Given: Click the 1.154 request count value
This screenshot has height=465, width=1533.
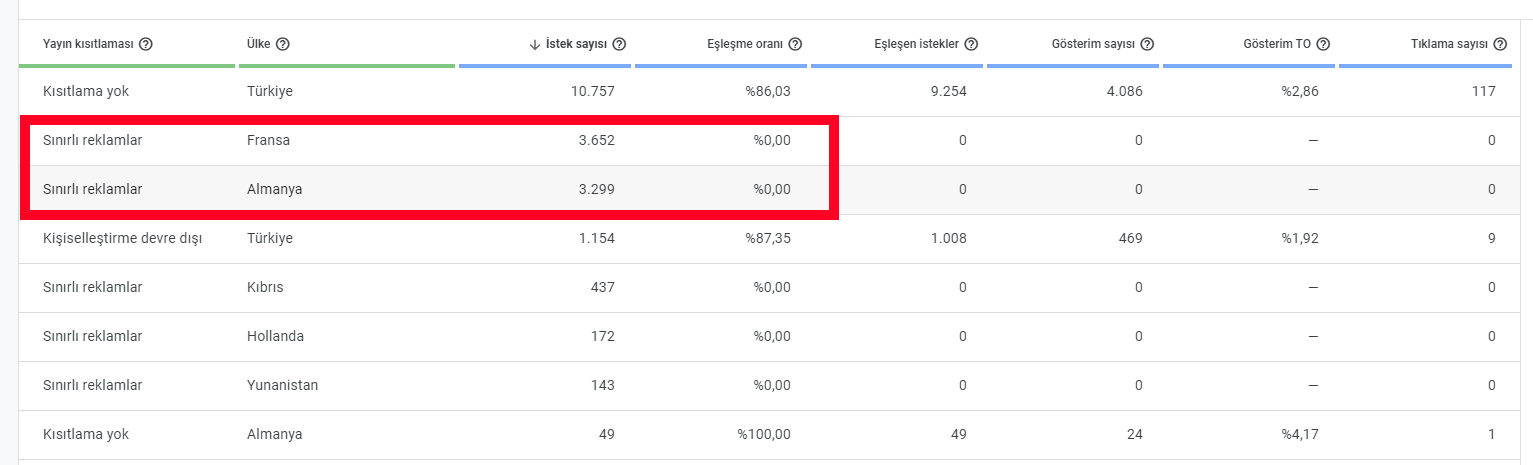Looking at the screenshot, I should [x=597, y=238].
